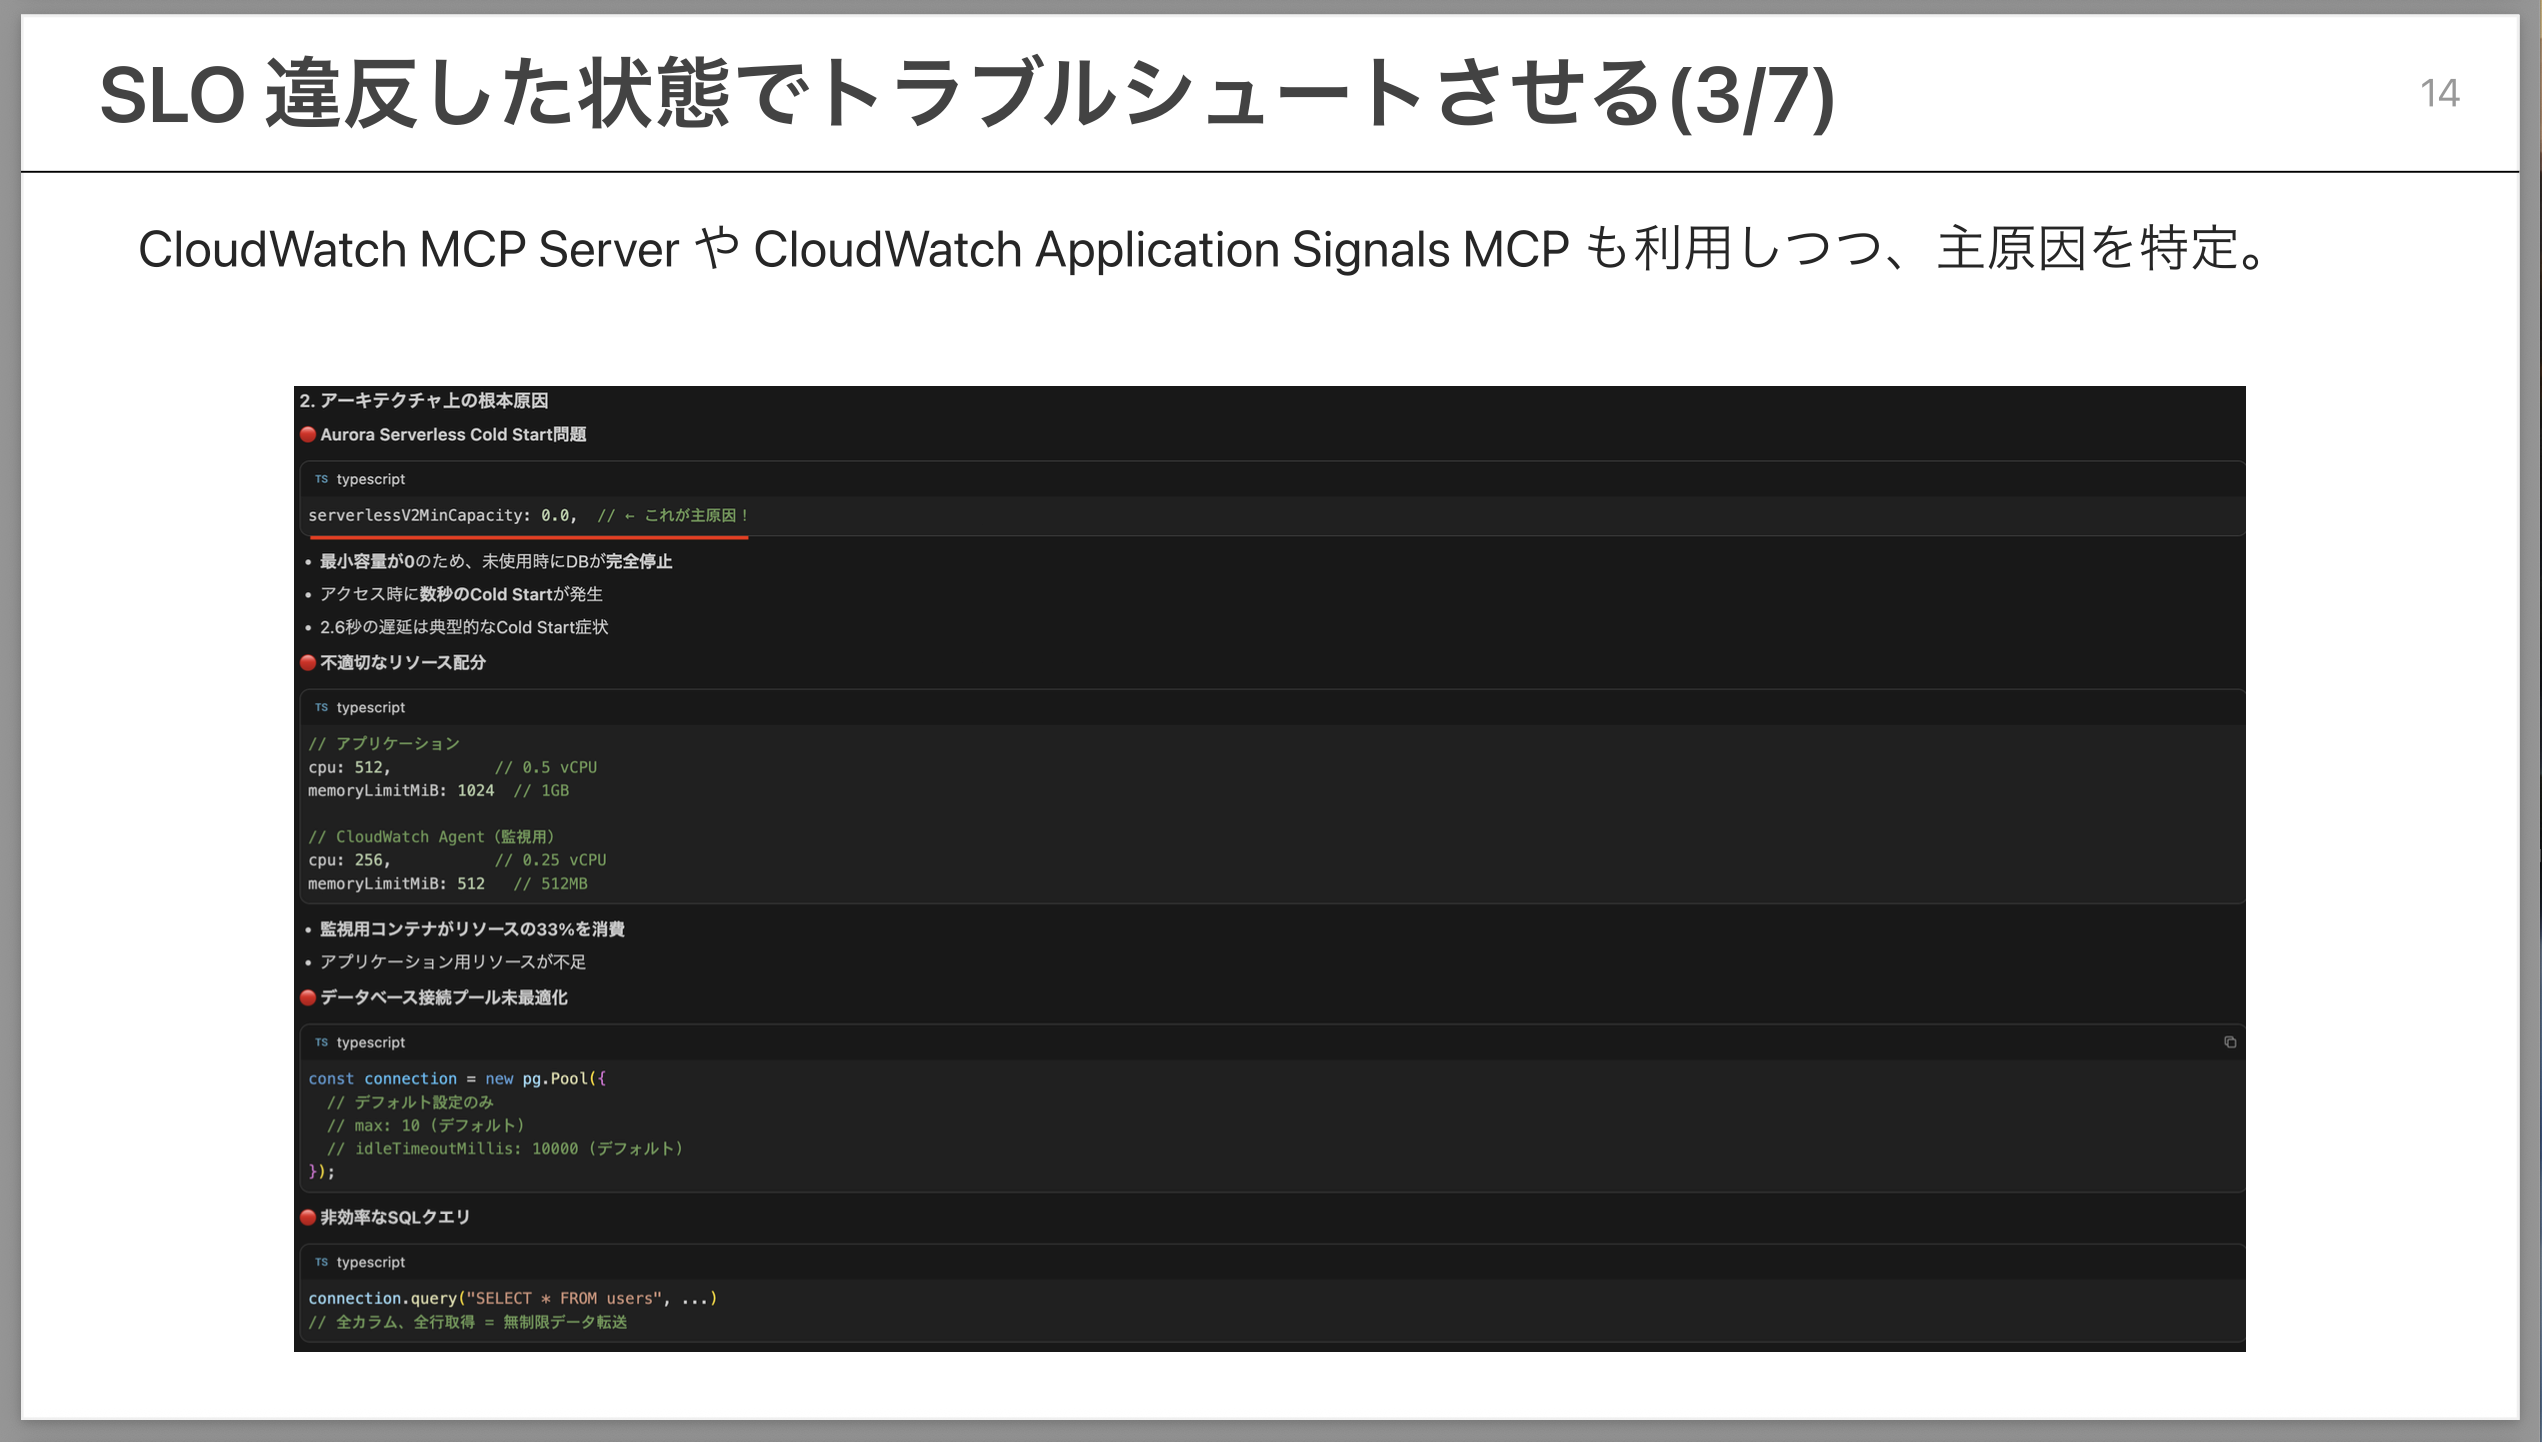
Task: Click the heading Aurora Serverless Cold Start問題
Action: pos(453,434)
